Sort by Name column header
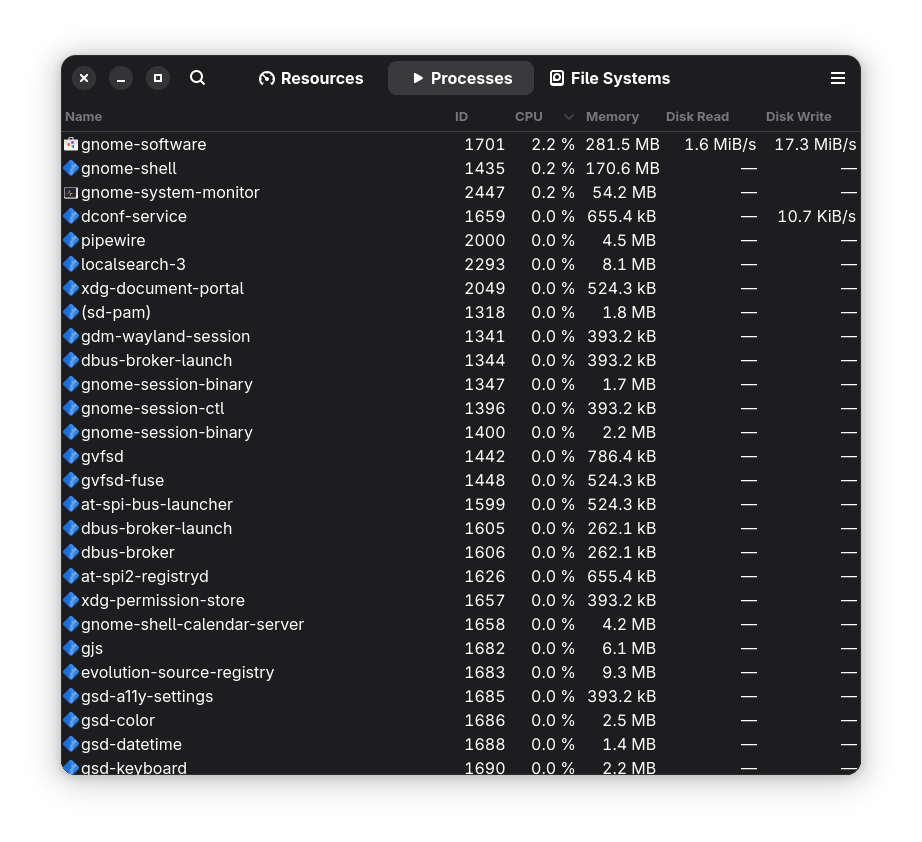Screen dimensions: 922x842 83,116
